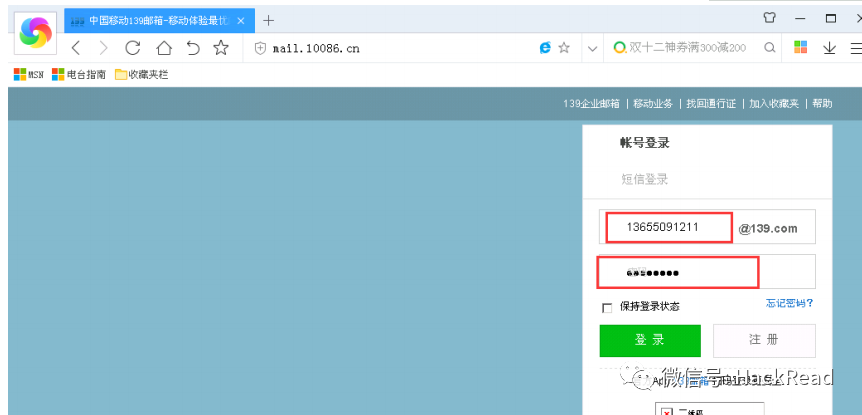Screen dimensions: 862x415
Task: Open the 电台指南 bookmark
Action: [x=79, y=75]
